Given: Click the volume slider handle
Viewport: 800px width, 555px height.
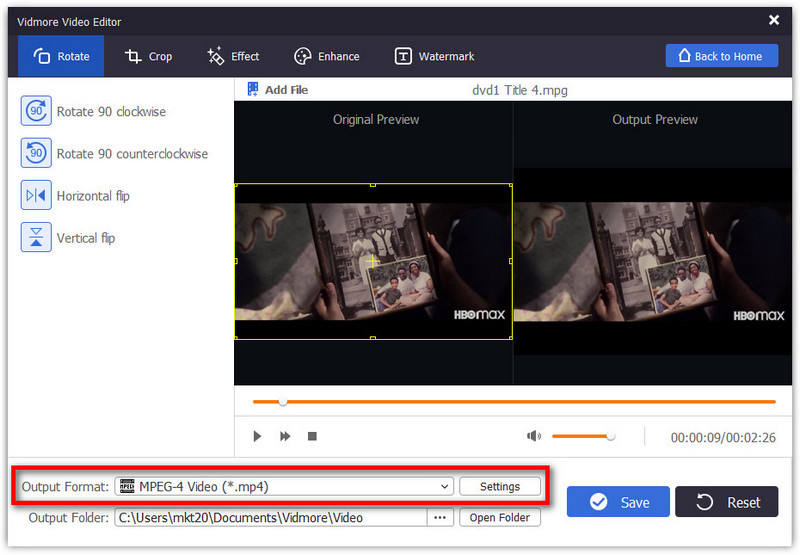Looking at the screenshot, I should tap(610, 436).
